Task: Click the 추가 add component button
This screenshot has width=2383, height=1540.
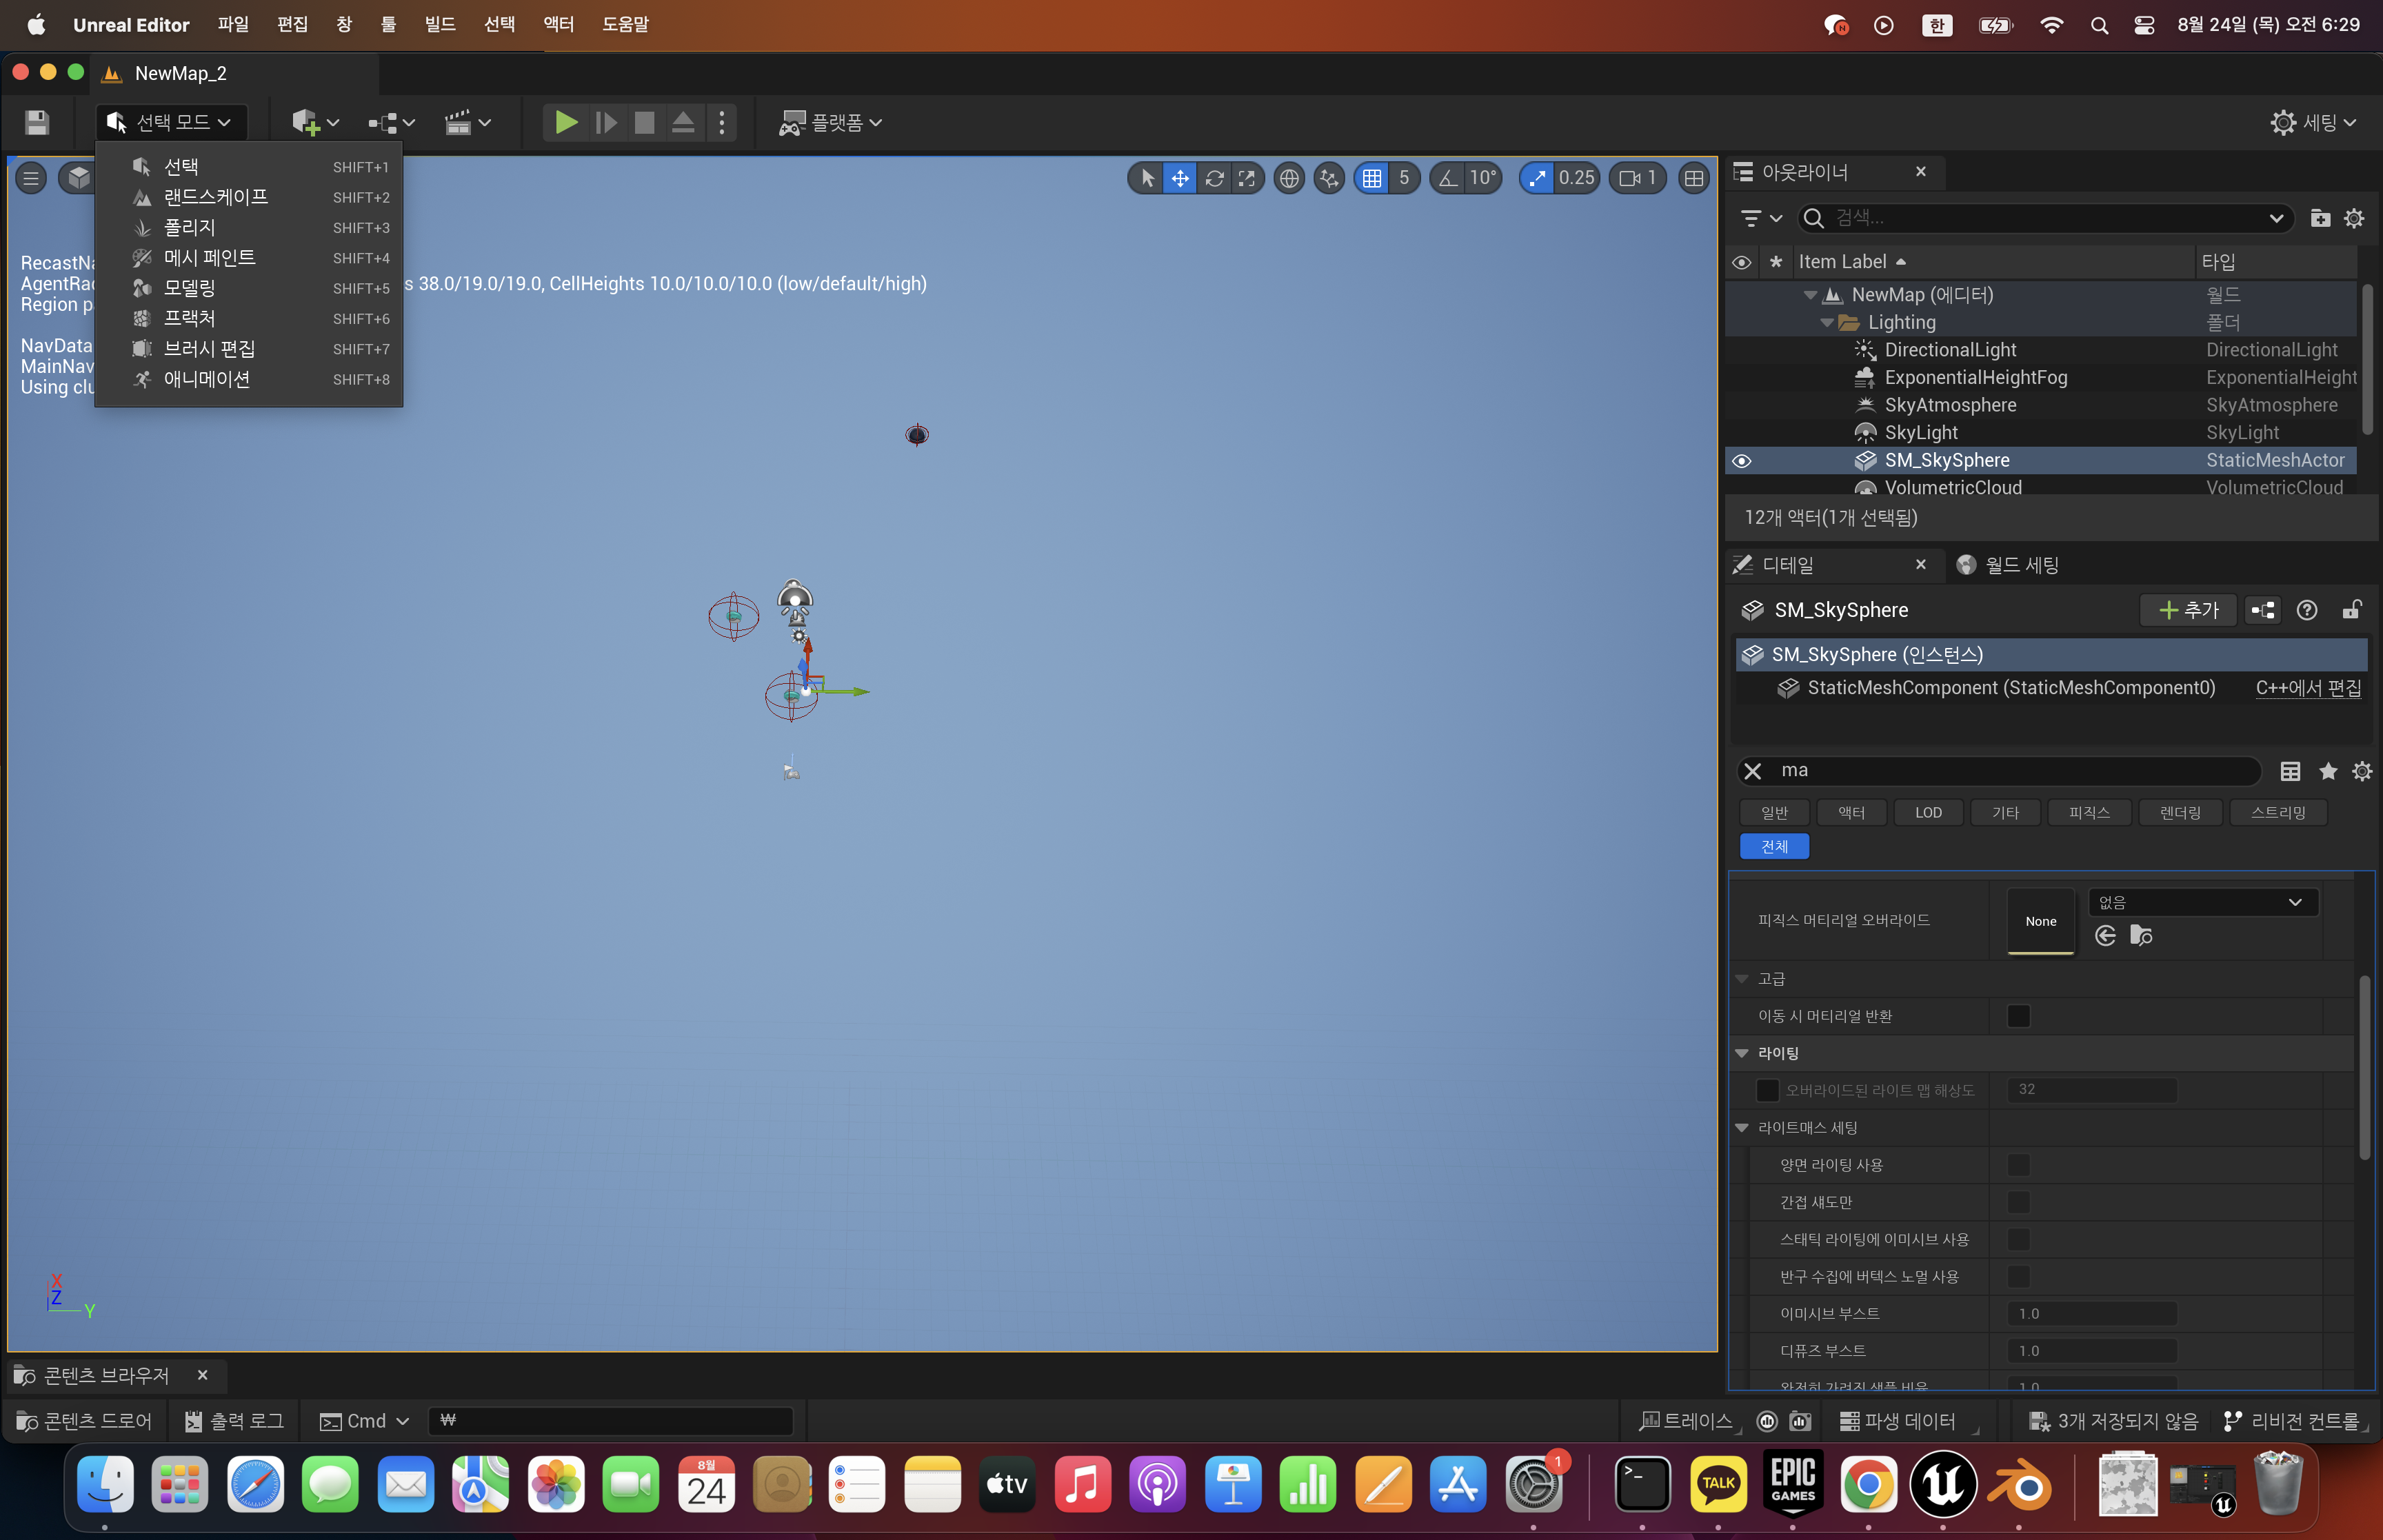Action: coord(2188,610)
